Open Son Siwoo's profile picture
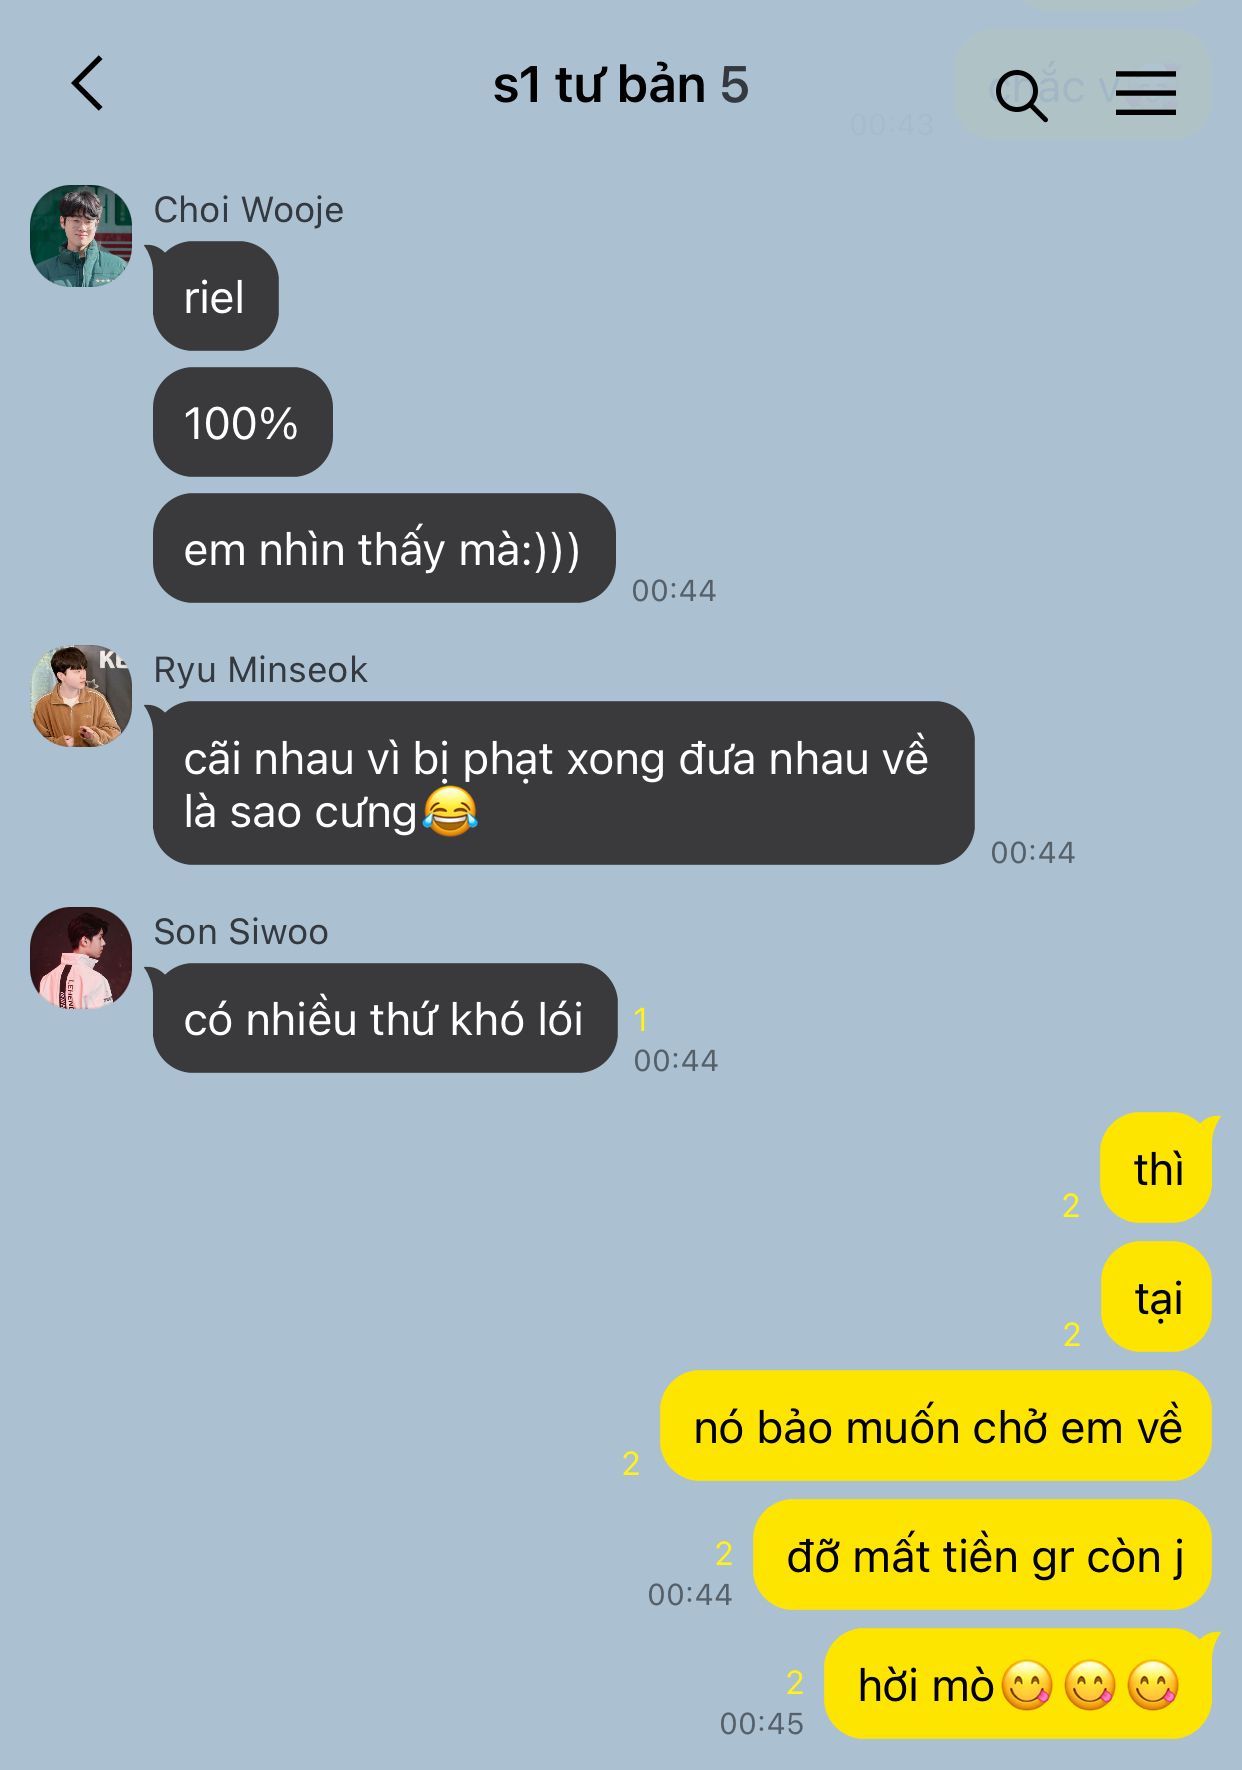The height and width of the screenshot is (1770, 1242). pyautogui.click(x=81, y=958)
